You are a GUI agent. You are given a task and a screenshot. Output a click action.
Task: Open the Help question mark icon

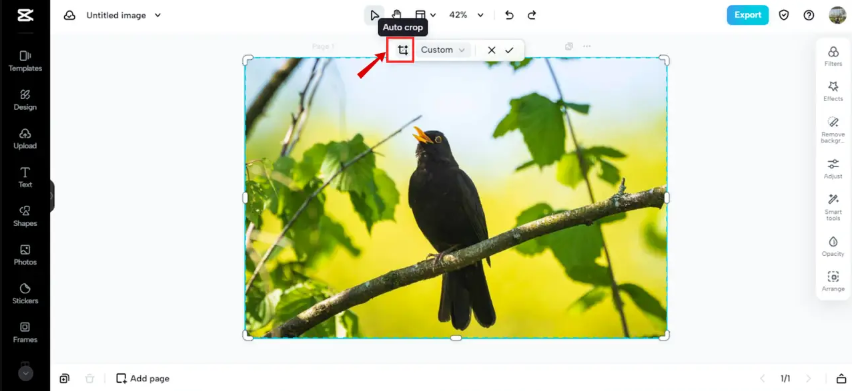[809, 15]
